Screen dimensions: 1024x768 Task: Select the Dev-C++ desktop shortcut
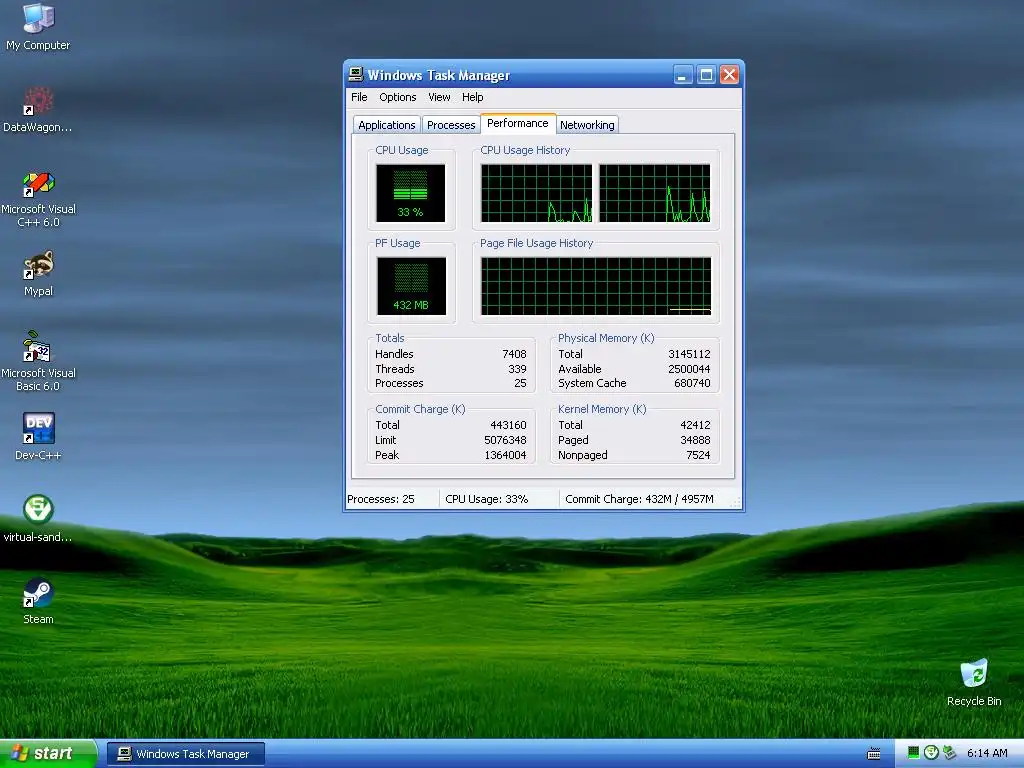tap(38, 437)
